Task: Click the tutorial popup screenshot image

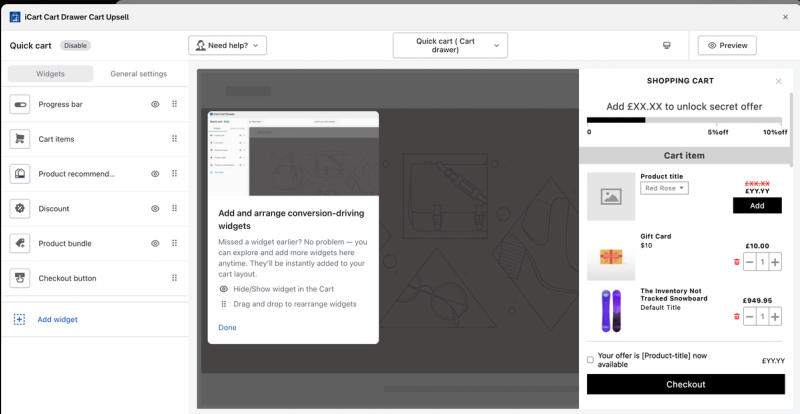Action: 293,153
